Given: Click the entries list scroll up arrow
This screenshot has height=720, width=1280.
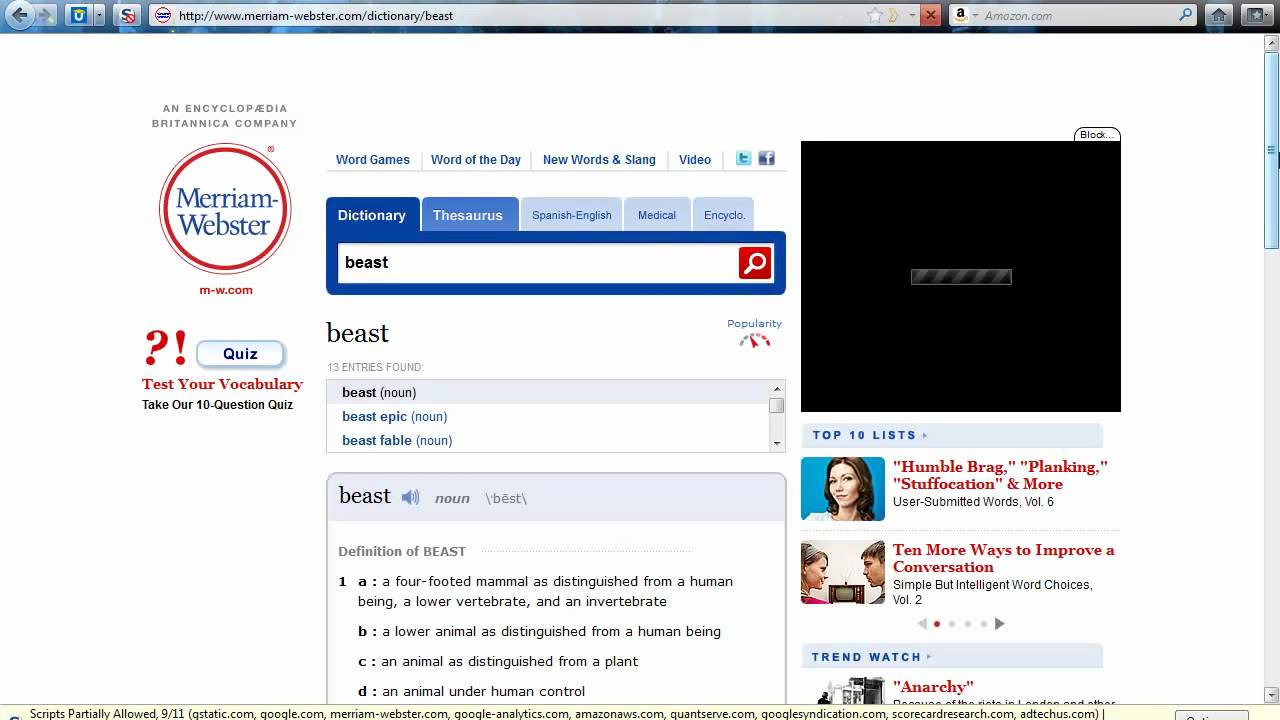Looking at the screenshot, I should (776, 389).
